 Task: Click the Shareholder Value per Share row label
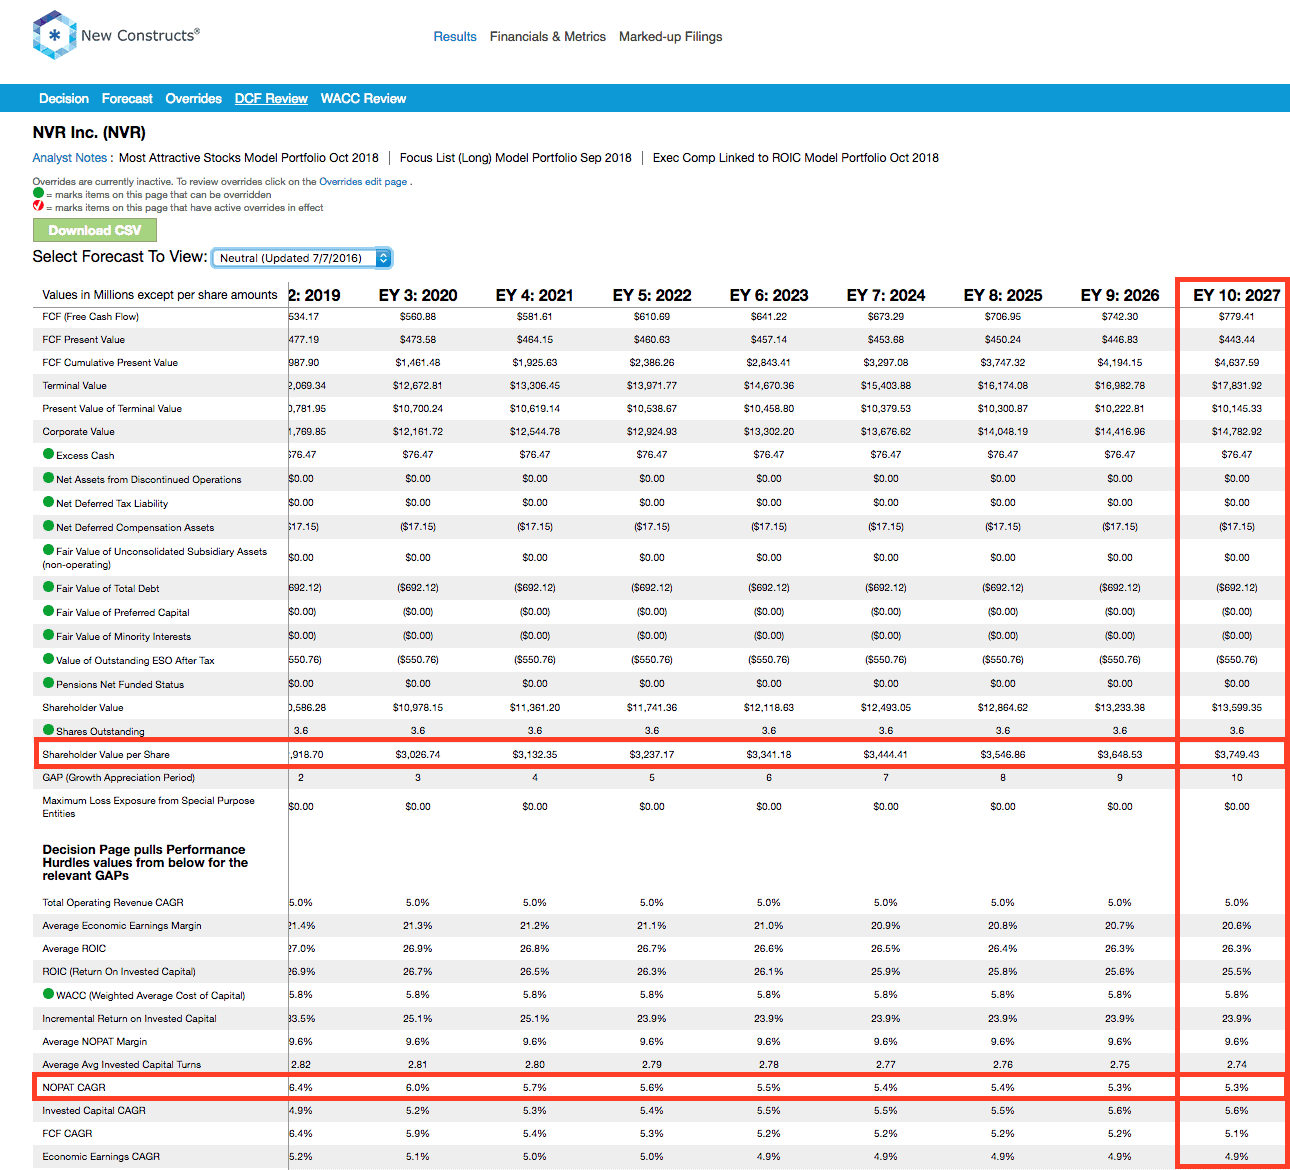[106, 755]
